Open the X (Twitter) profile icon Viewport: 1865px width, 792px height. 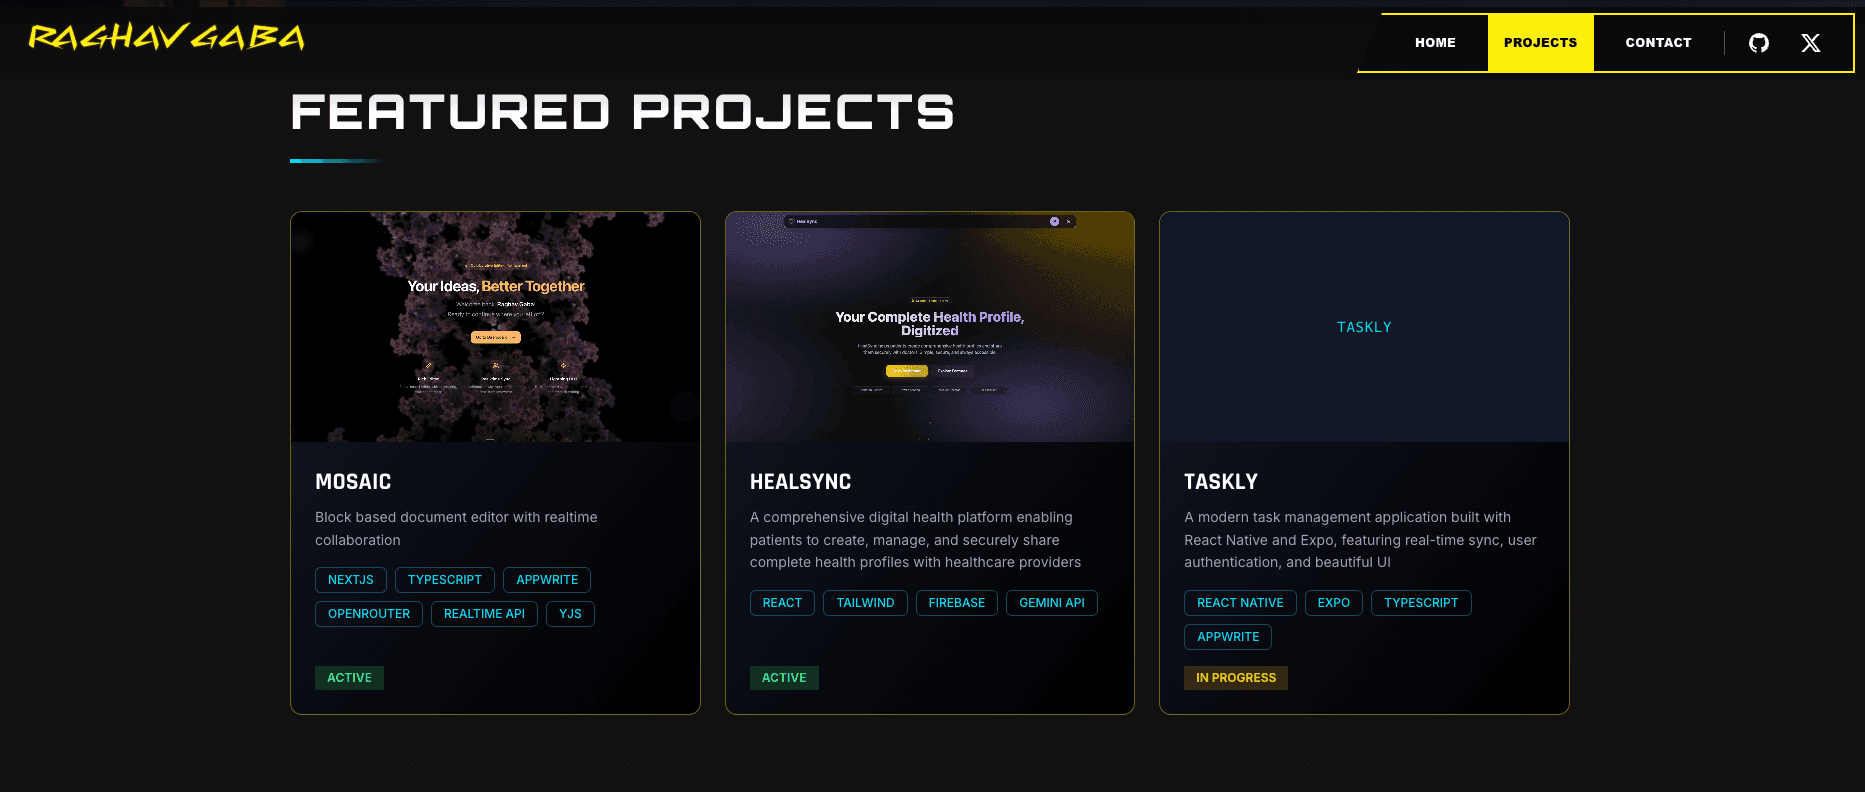[1810, 43]
